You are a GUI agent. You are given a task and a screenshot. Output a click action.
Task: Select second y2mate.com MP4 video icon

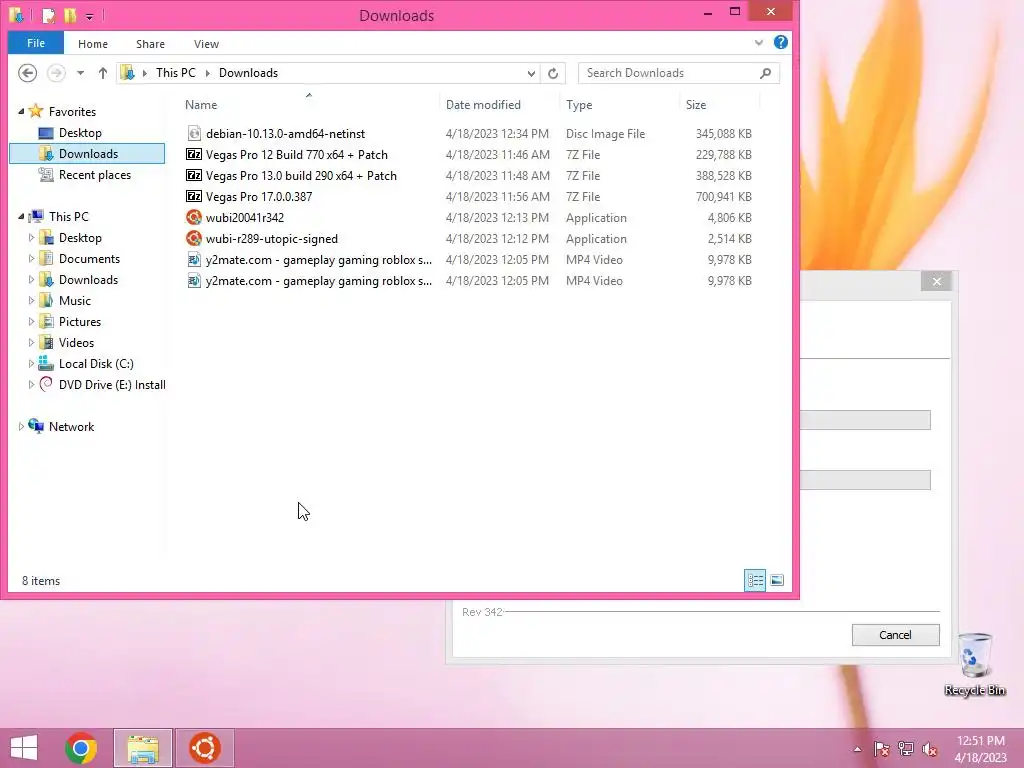click(x=194, y=281)
